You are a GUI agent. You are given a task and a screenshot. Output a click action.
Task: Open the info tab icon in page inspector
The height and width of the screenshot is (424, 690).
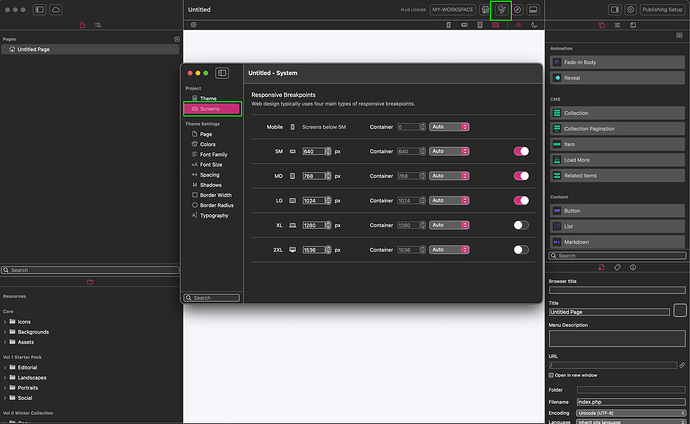click(633, 267)
